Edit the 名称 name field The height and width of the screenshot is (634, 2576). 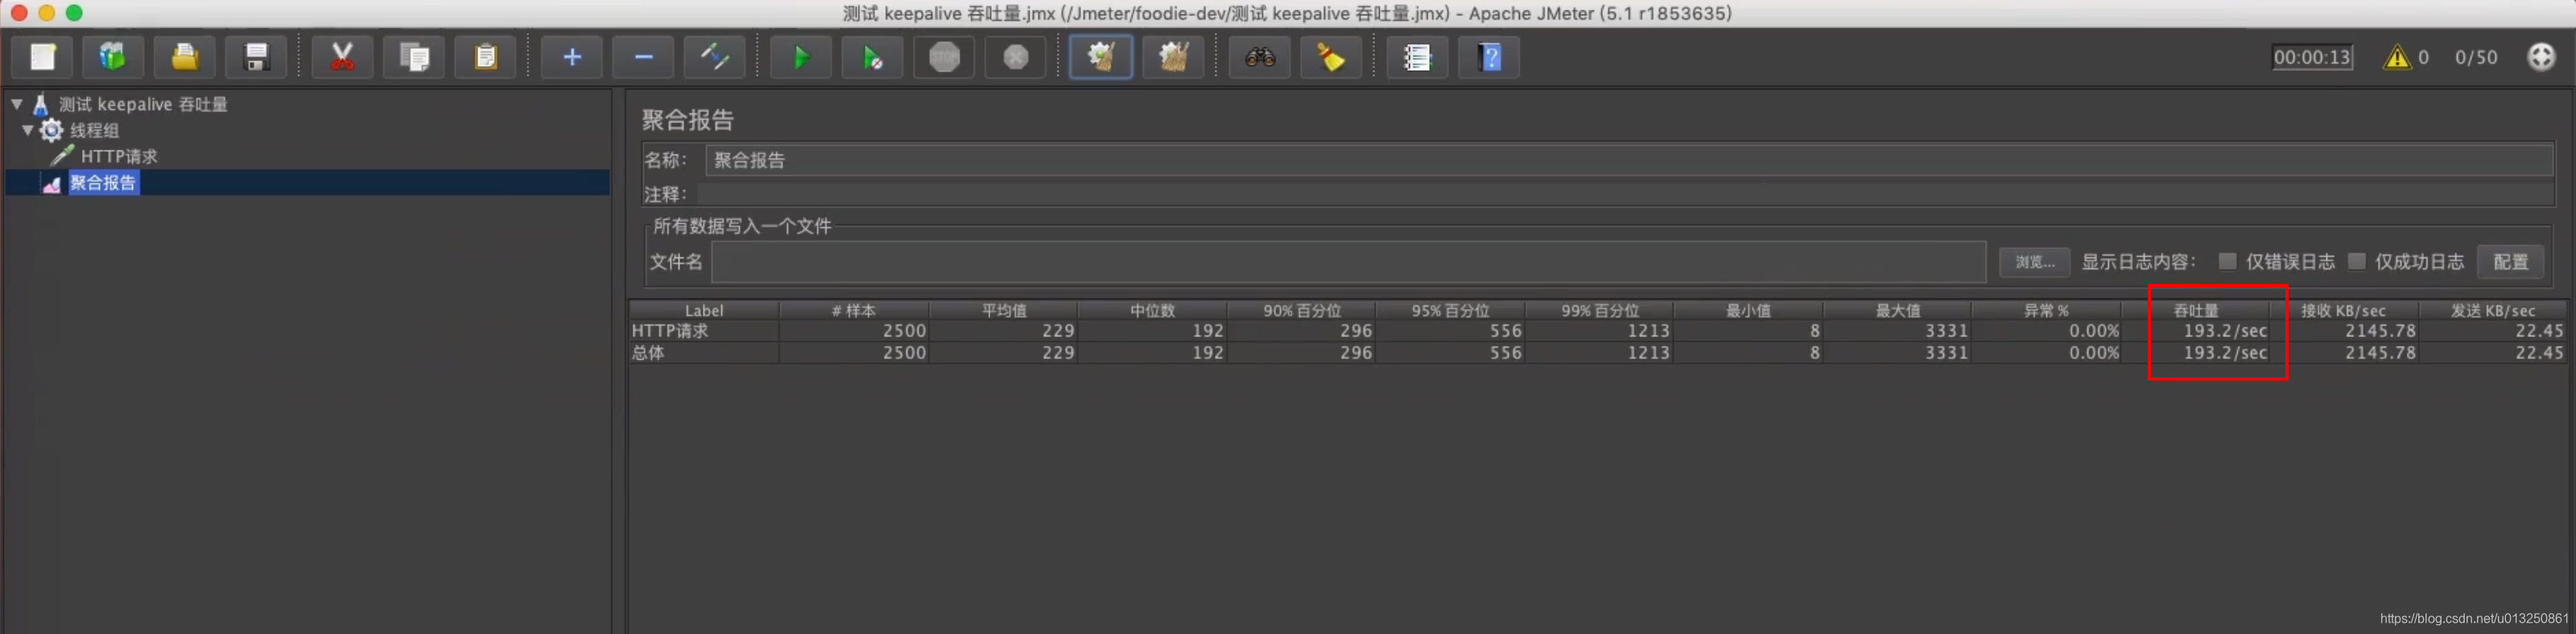tap(1629, 160)
